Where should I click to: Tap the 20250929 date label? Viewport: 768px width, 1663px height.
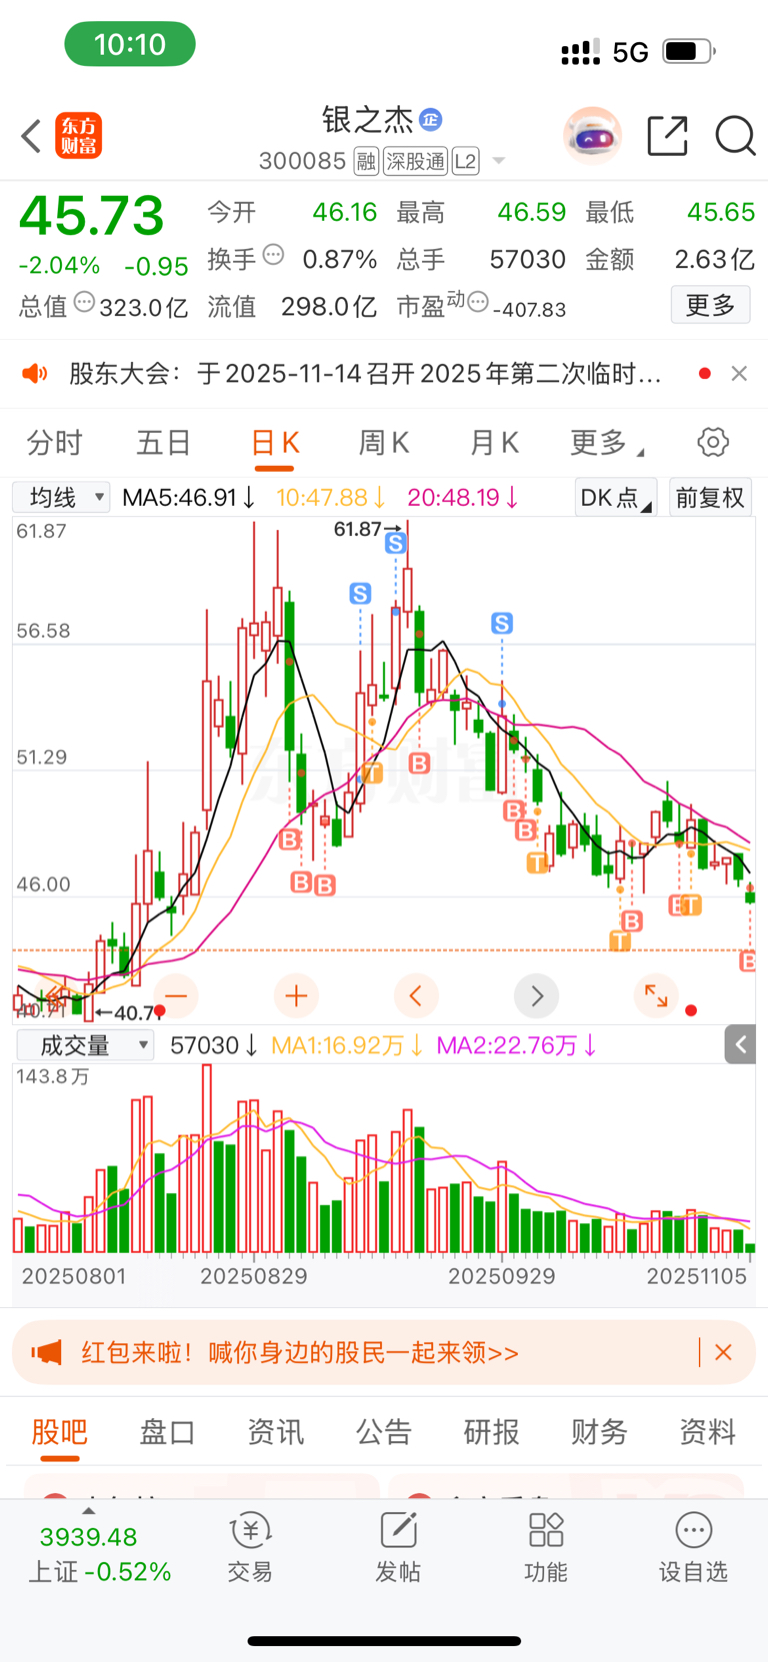(501, 1276)
